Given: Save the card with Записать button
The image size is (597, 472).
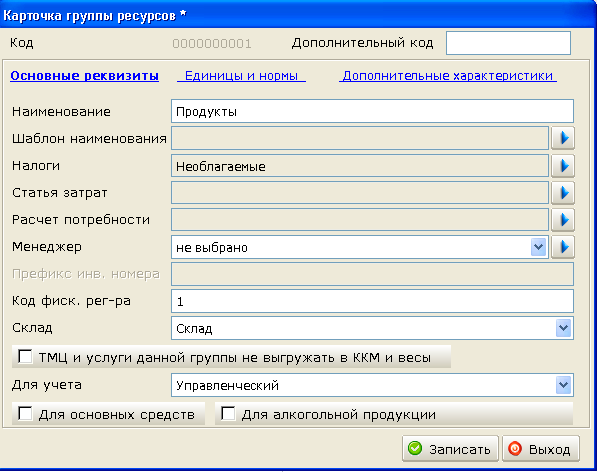Looking at the screenshot, I should [450, 449].
